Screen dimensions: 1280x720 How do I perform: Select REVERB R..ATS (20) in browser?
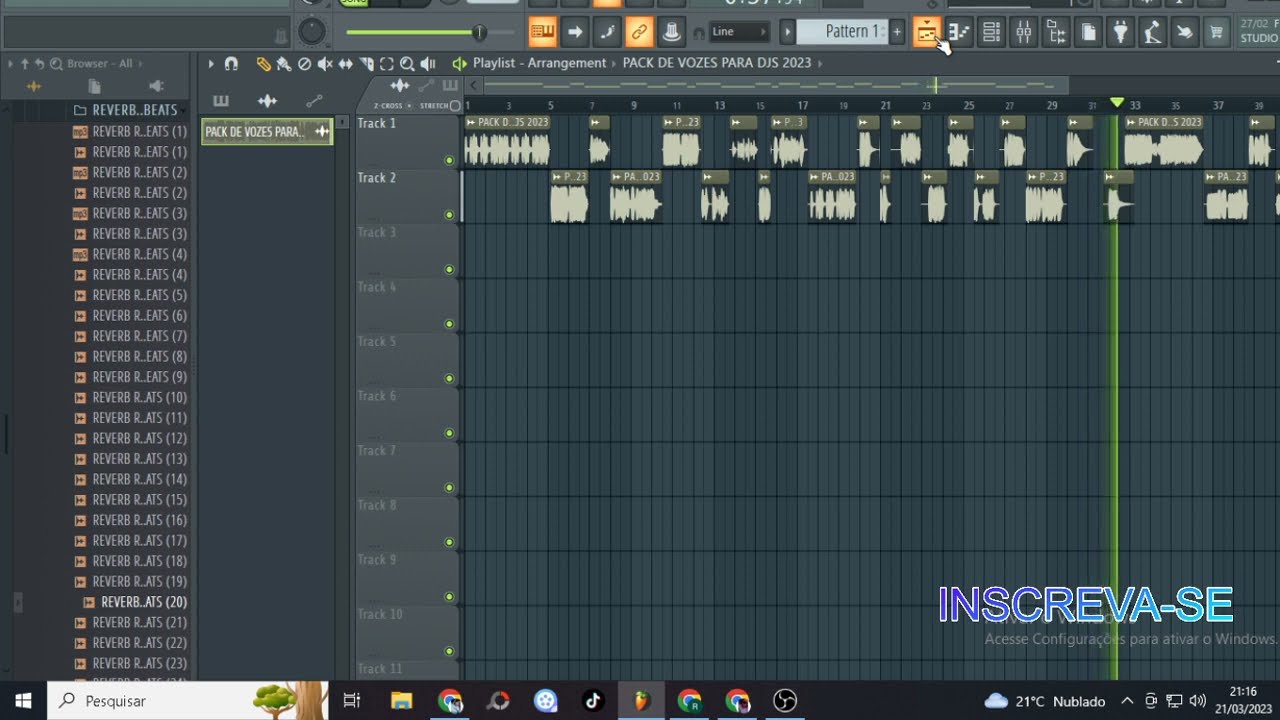click(135, 602)
